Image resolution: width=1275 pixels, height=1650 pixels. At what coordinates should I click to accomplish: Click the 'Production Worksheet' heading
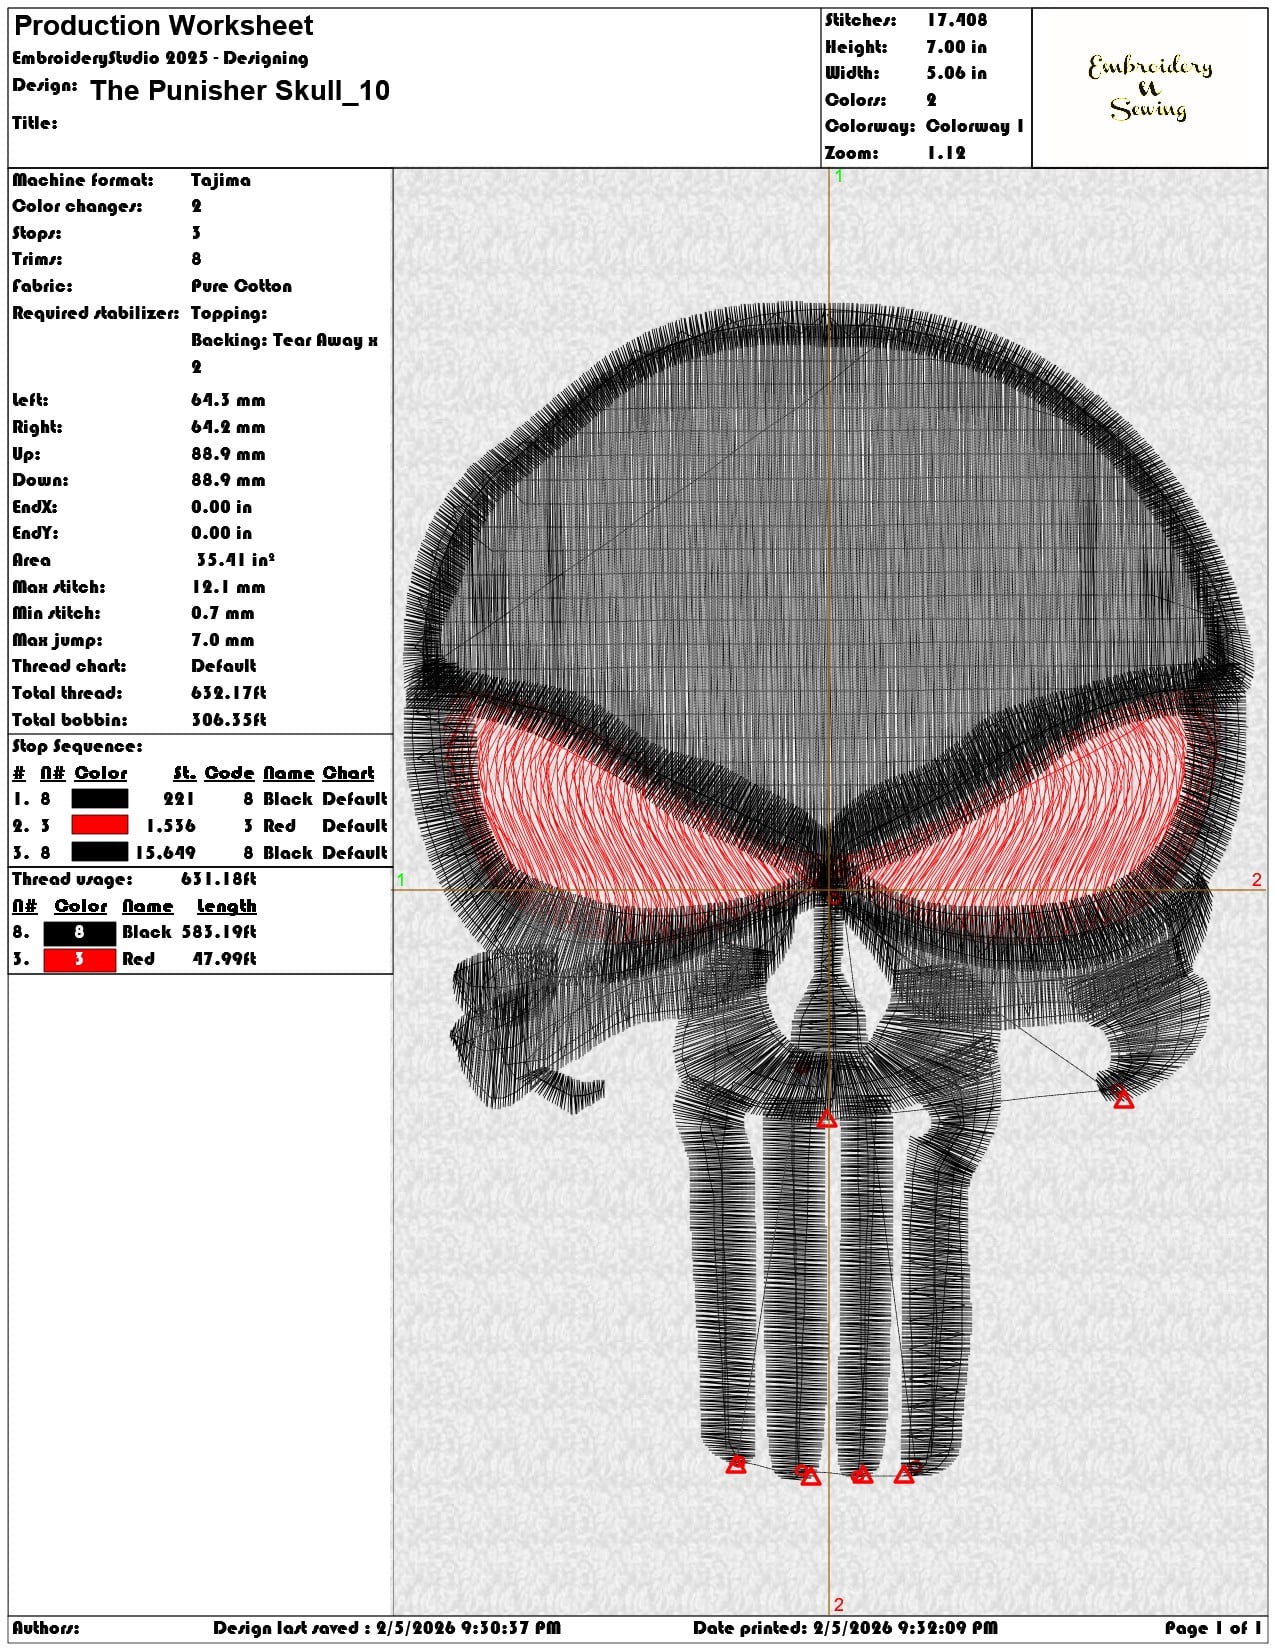point(164,26)
